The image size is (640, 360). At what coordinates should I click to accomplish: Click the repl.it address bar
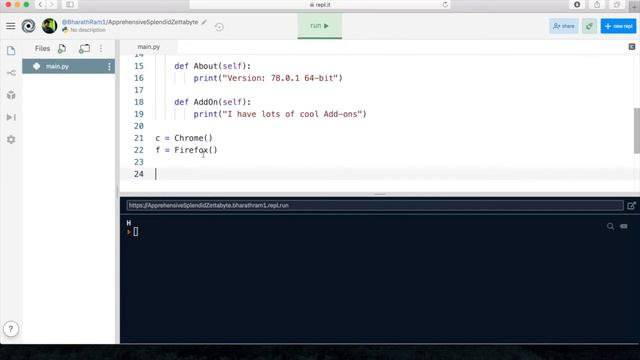coord(320,4)
